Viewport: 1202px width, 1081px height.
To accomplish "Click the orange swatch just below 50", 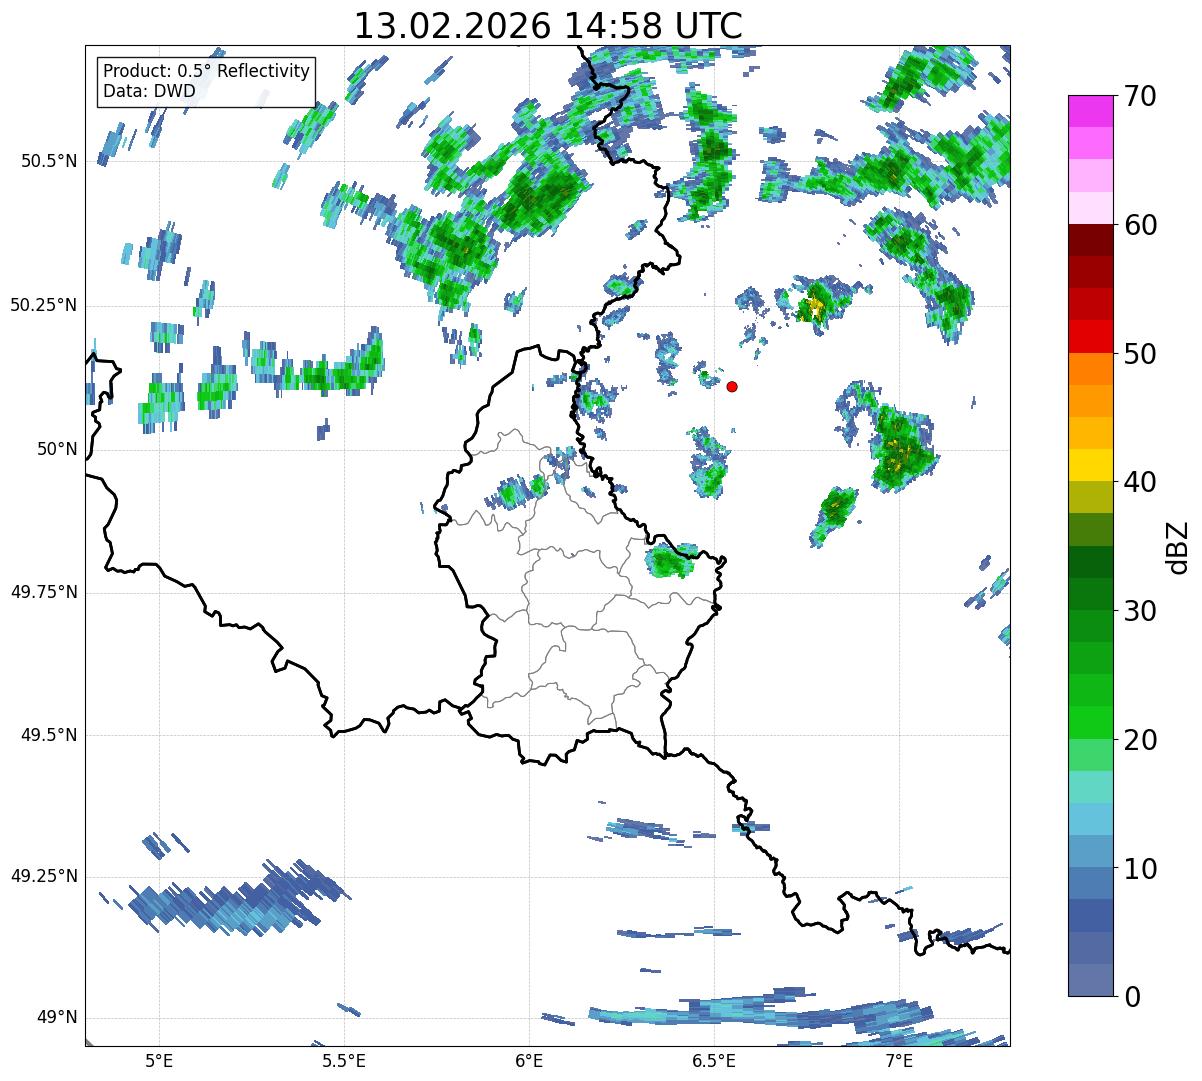I will pos(1090,369).
